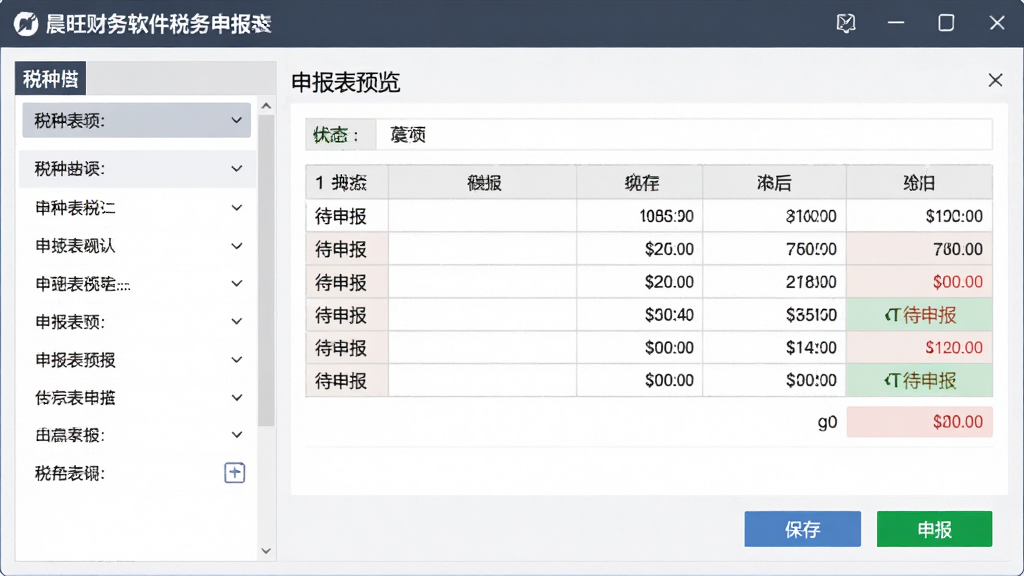
Task: Expand the 申报表预报 sidebar row
Action: (x=137, y=359)
